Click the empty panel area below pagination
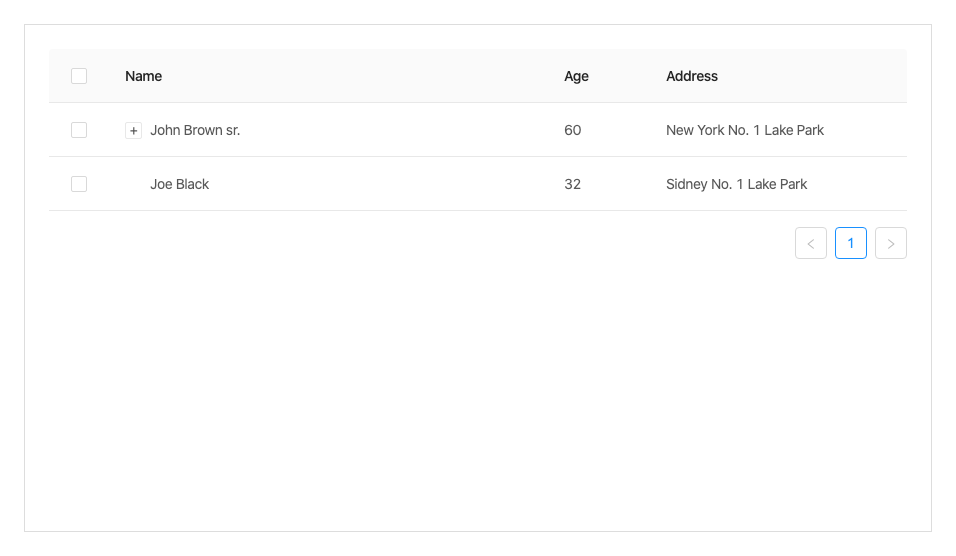This screenshot has width=956, height=556. [478, 400]
